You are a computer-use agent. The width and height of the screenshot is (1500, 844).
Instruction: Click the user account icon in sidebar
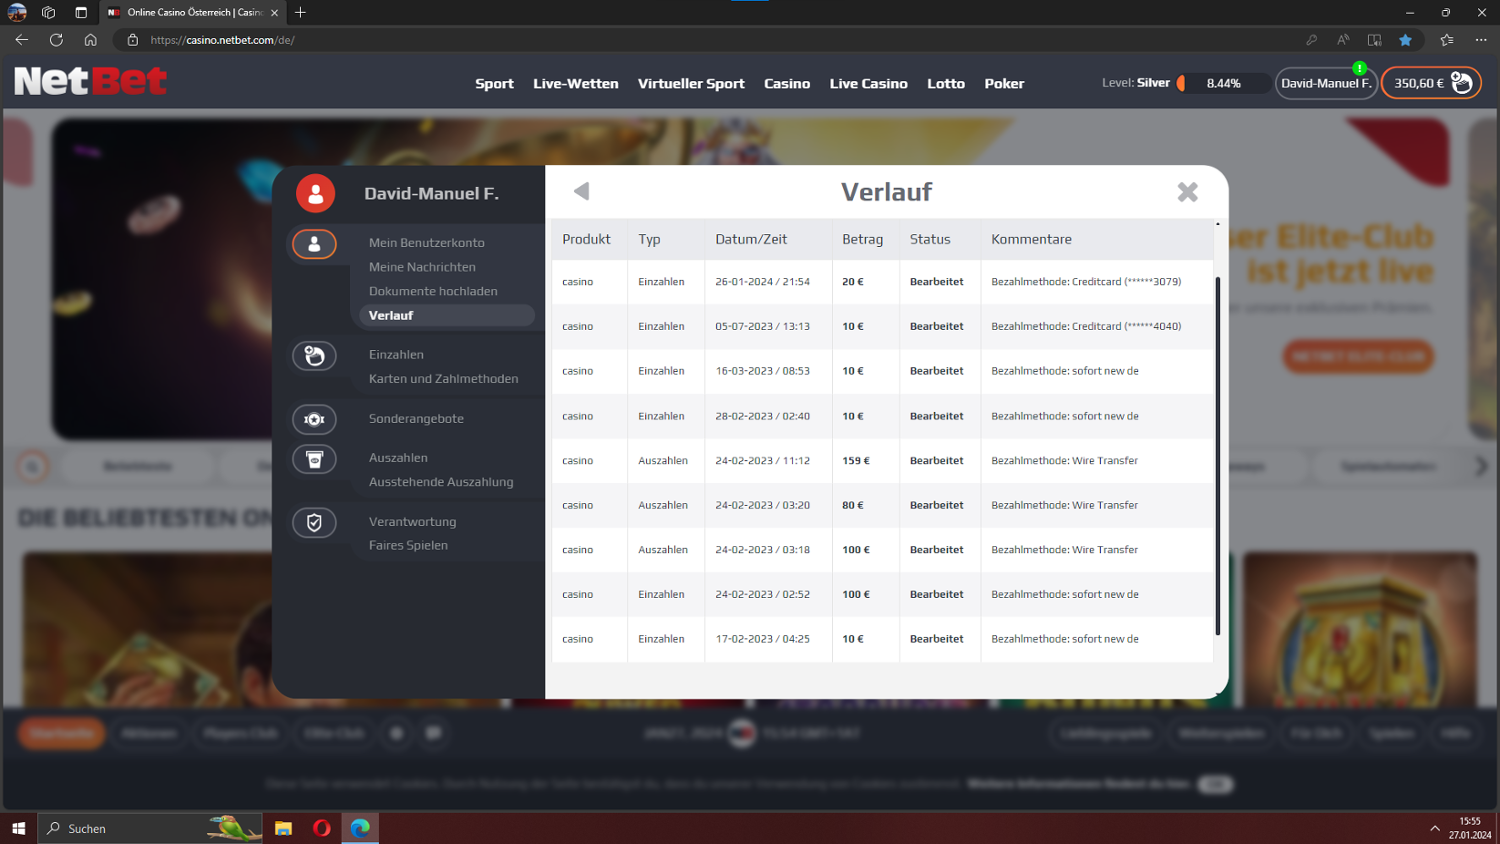tap(314, 244)
